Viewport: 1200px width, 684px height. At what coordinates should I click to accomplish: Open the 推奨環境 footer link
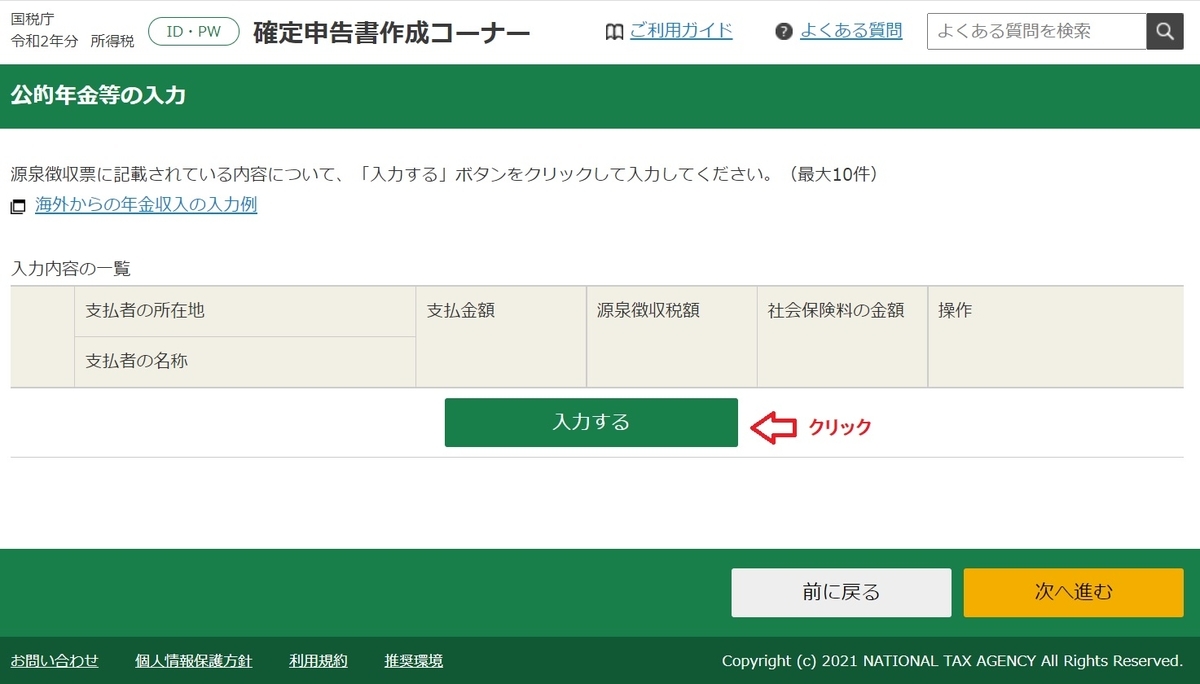(412, 661)
